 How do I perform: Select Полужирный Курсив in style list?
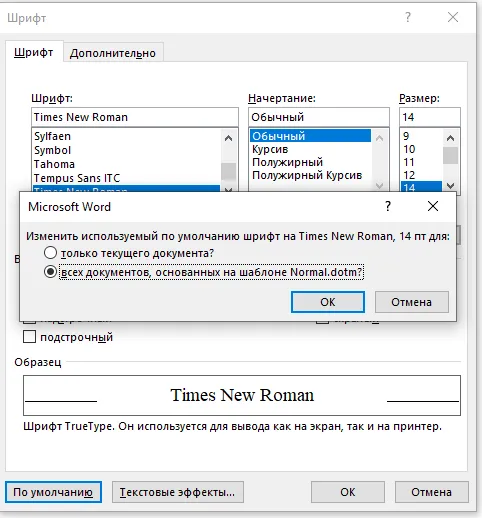click(310, 175)
